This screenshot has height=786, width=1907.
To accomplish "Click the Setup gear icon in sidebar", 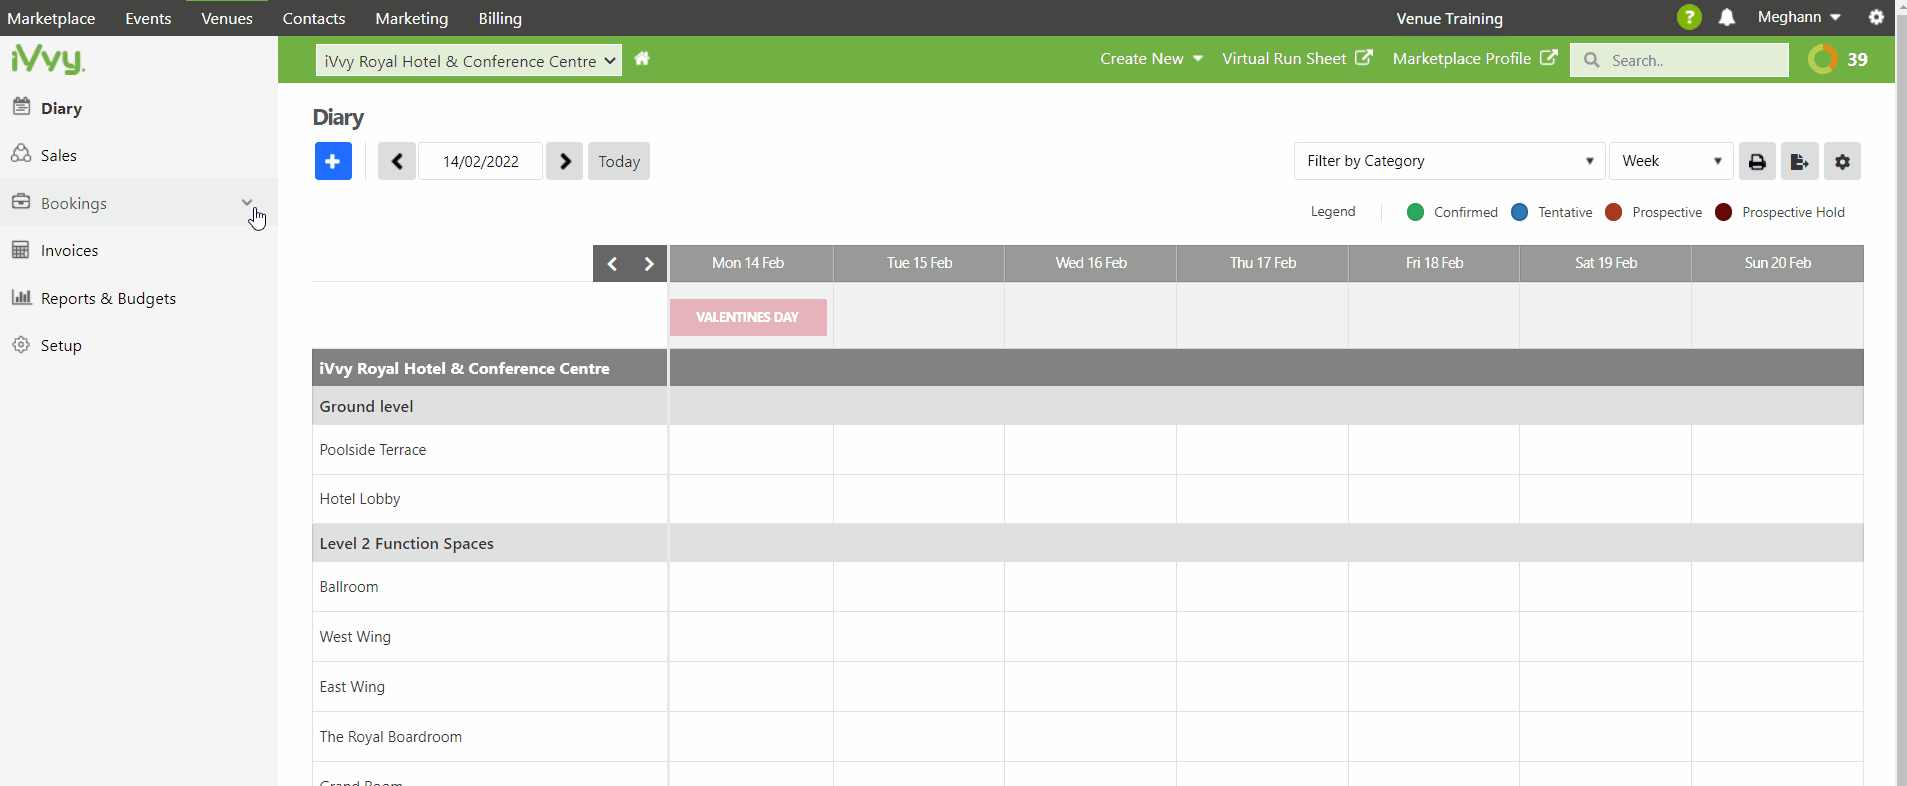I will 21,344.
